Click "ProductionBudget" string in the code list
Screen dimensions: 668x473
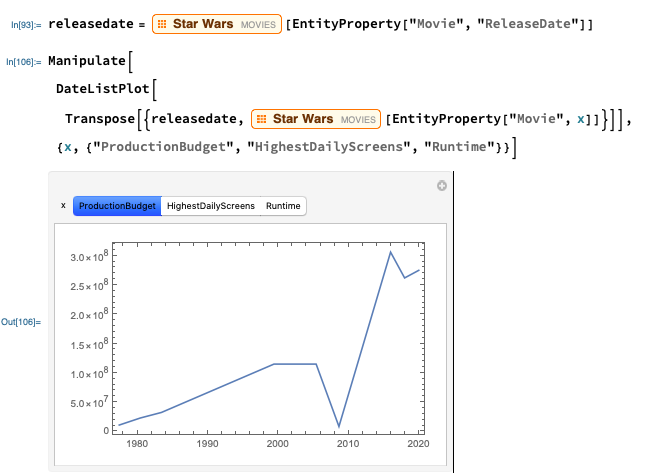[165, 147]
